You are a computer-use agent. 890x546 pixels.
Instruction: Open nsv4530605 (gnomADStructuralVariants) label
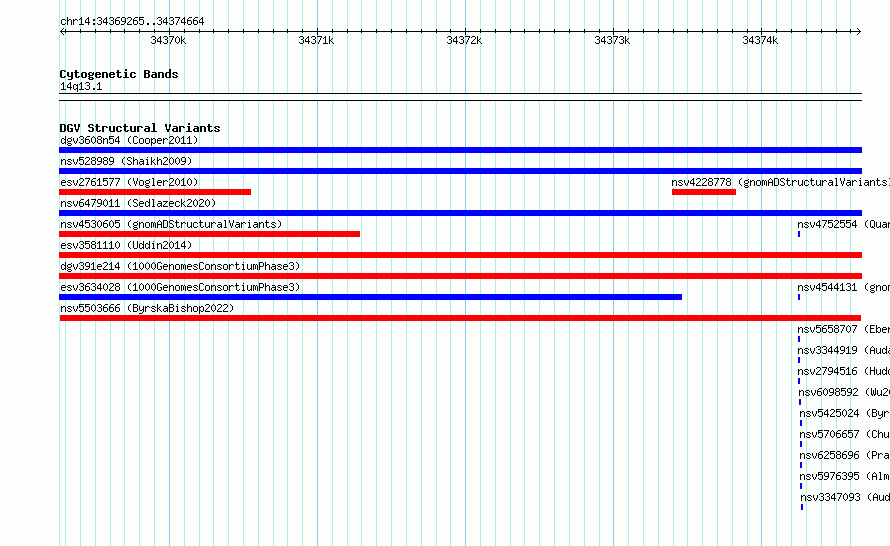[x=171, y=224]
